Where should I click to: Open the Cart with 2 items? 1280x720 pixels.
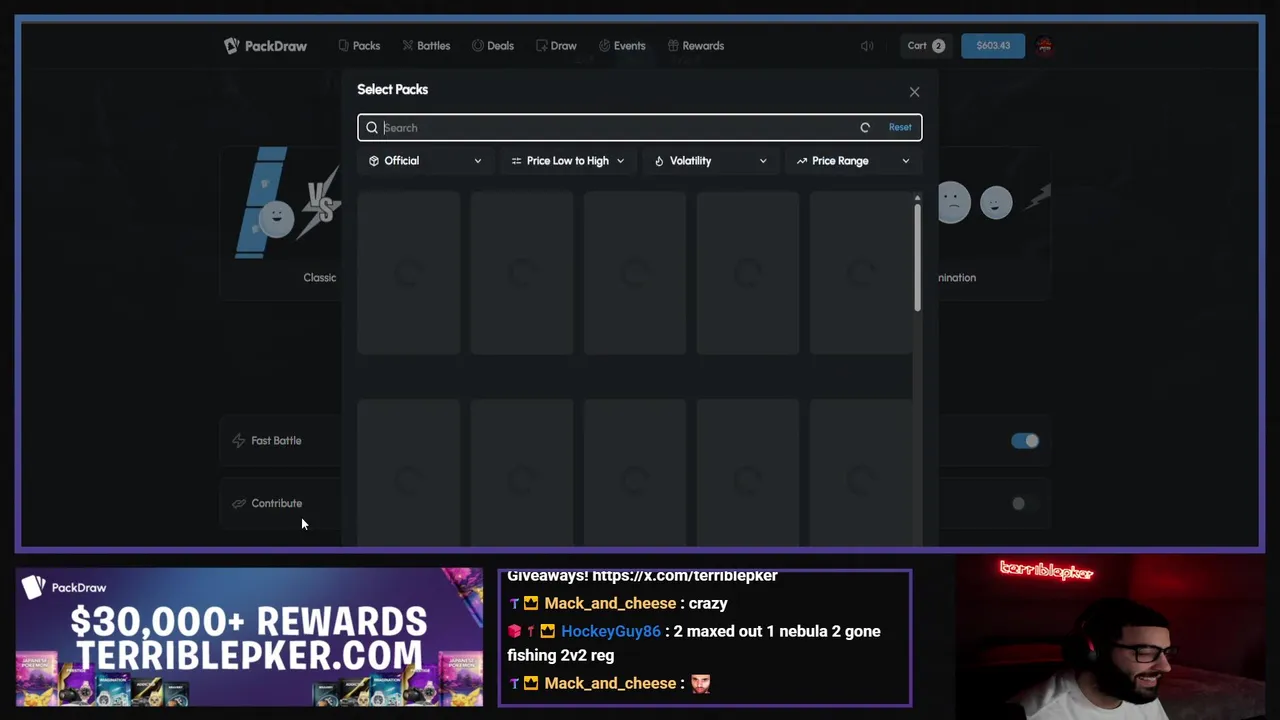tap(926, 46)
